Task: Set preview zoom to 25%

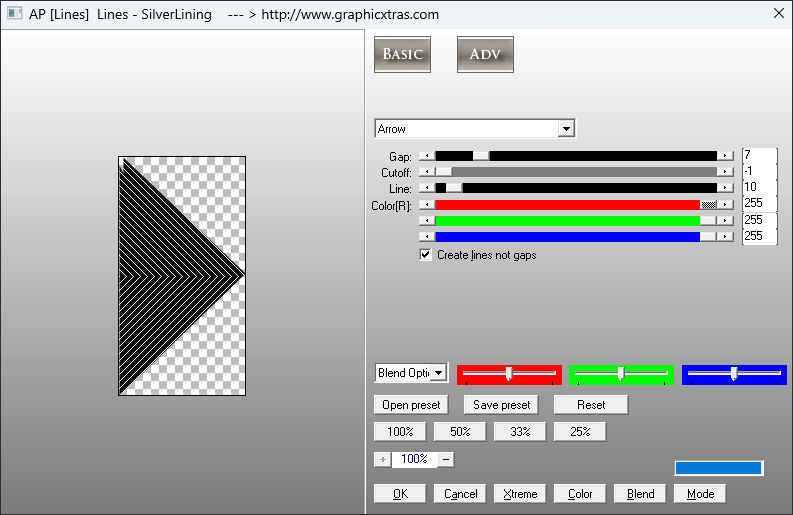Action: (580, 432)
